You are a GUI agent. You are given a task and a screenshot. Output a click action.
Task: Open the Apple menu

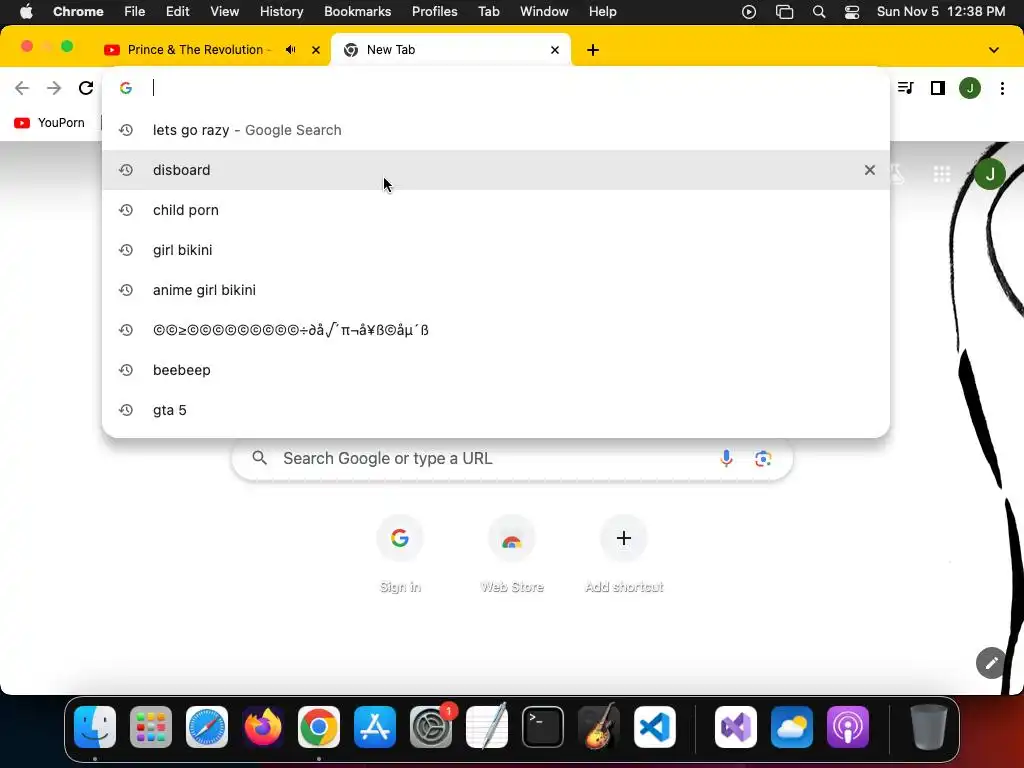pyautogui.click(x=26, y=11)
